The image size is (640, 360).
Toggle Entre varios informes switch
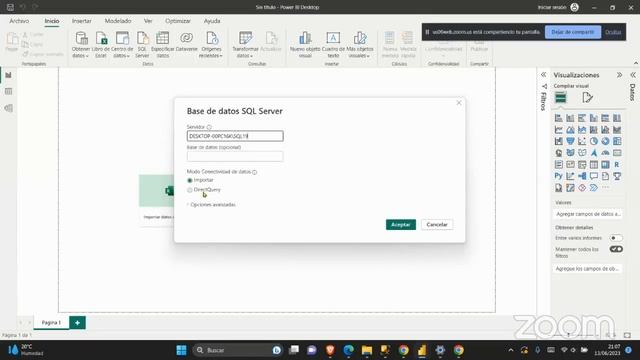pos(616,238)
